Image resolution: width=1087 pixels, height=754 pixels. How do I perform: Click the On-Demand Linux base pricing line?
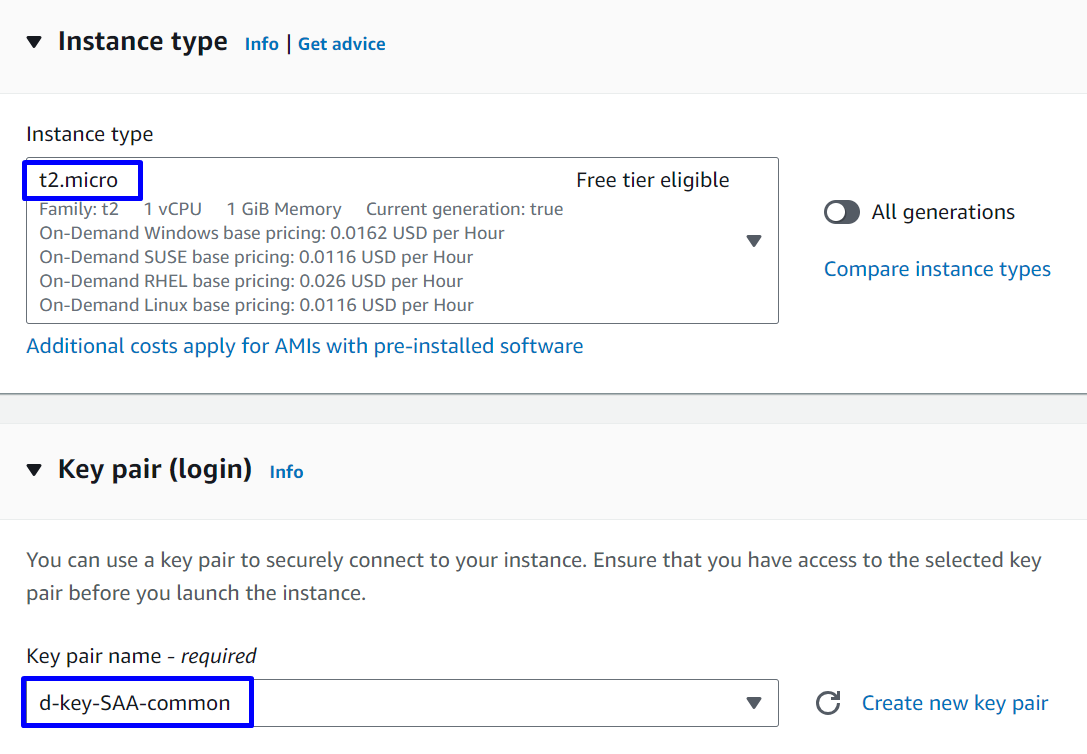pyautogui.click(x=256, y=305)
